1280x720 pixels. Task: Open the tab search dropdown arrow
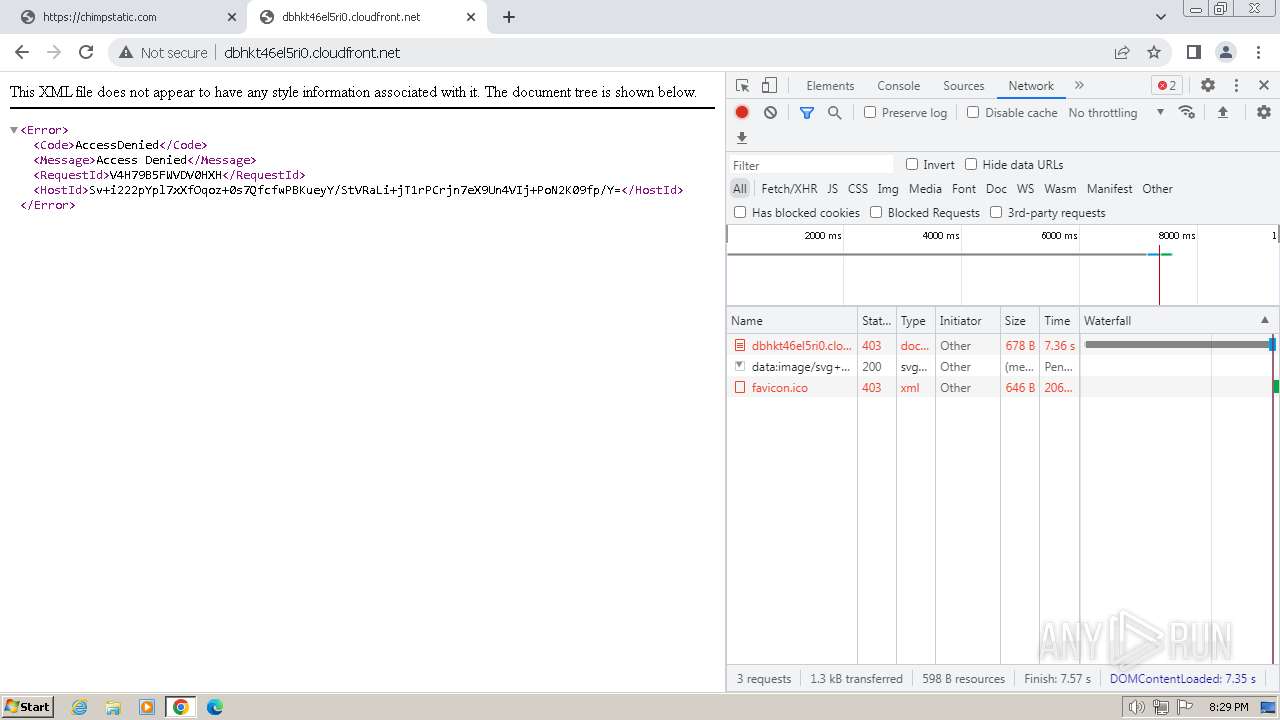tap(1161, 17)
